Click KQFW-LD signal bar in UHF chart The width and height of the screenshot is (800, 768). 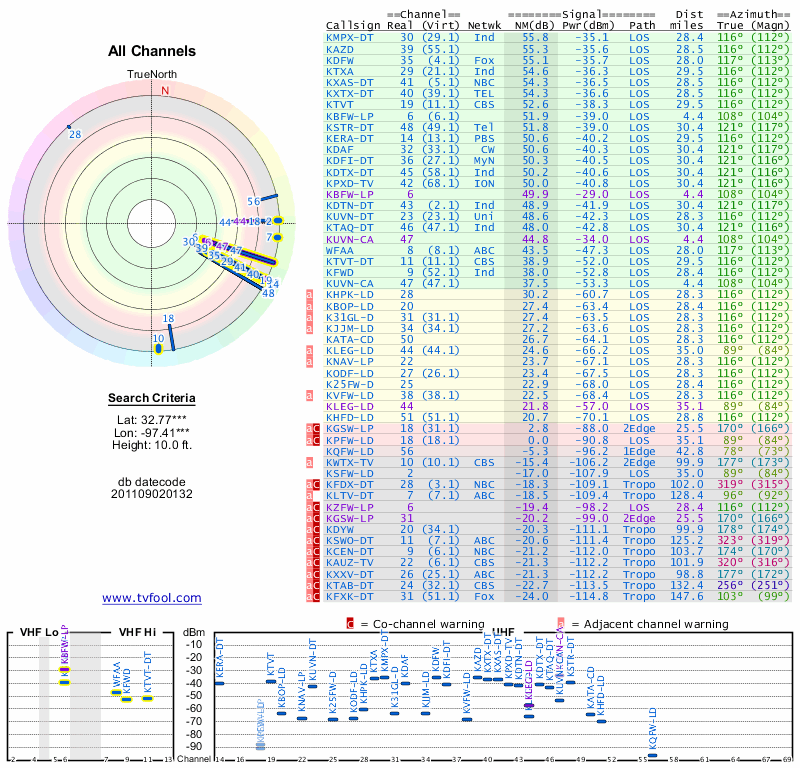click(653, 756)
